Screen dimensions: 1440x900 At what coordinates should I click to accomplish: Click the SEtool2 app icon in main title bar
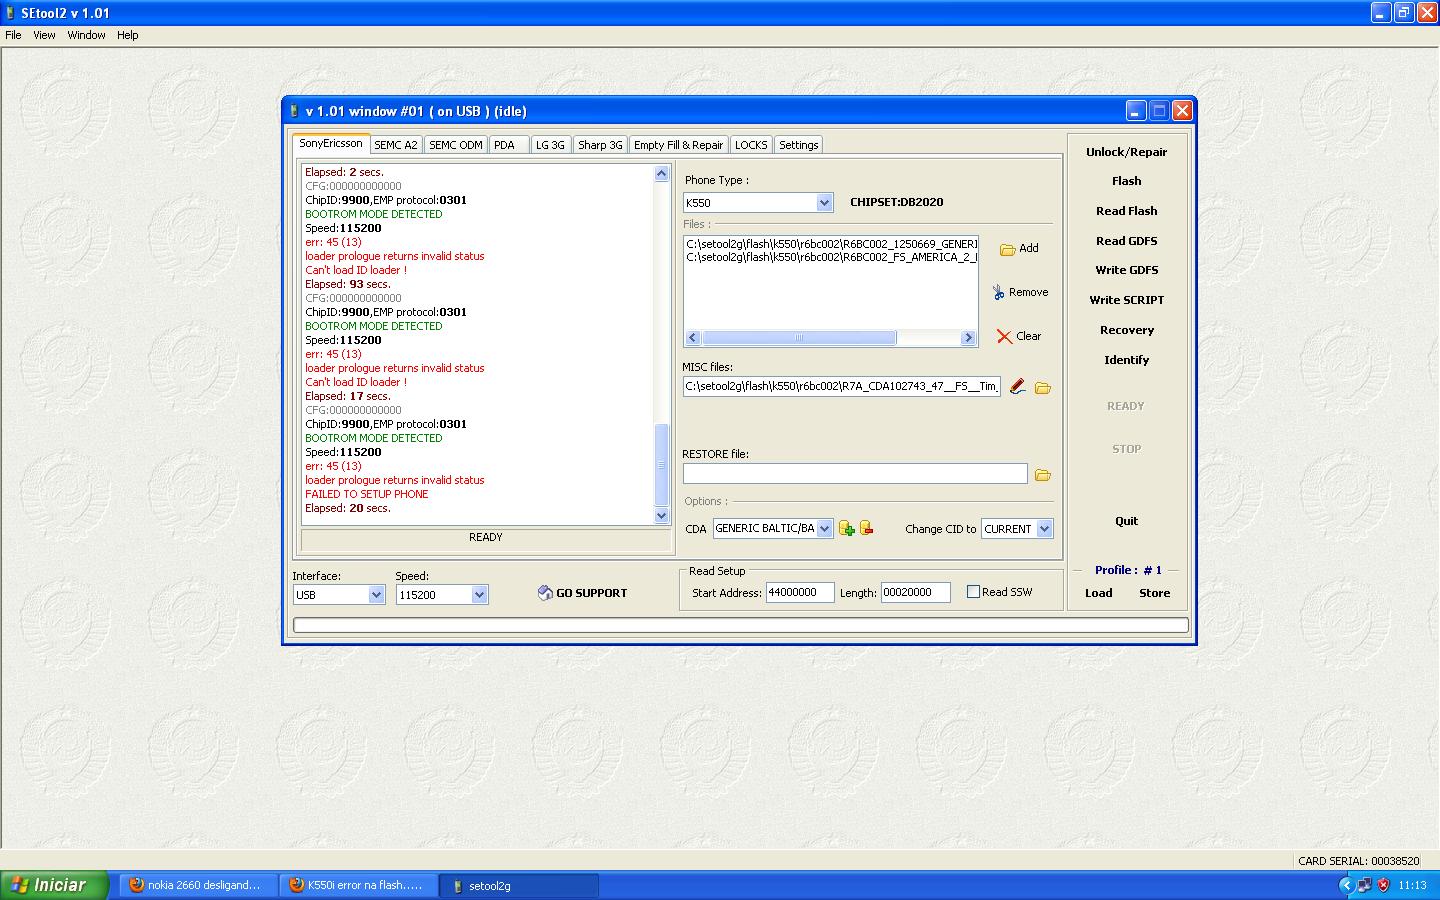pyautogui.click(x=11, y=13)
